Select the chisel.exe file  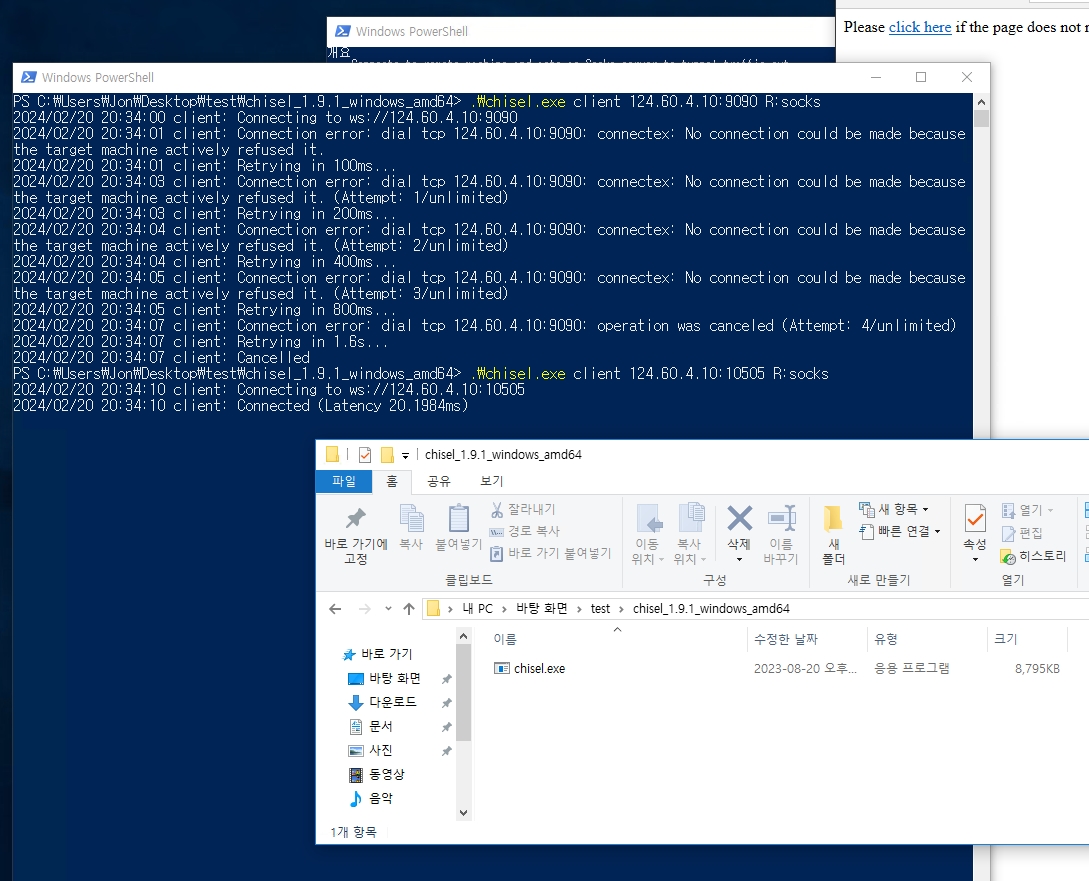[539, 668]
